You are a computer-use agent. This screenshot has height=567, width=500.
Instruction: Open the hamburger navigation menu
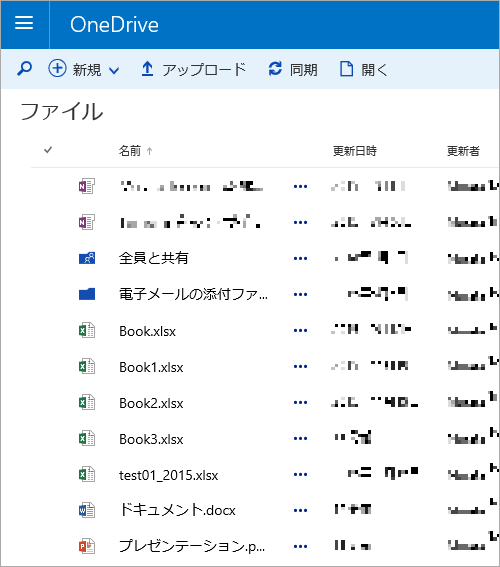pos(24,23)
